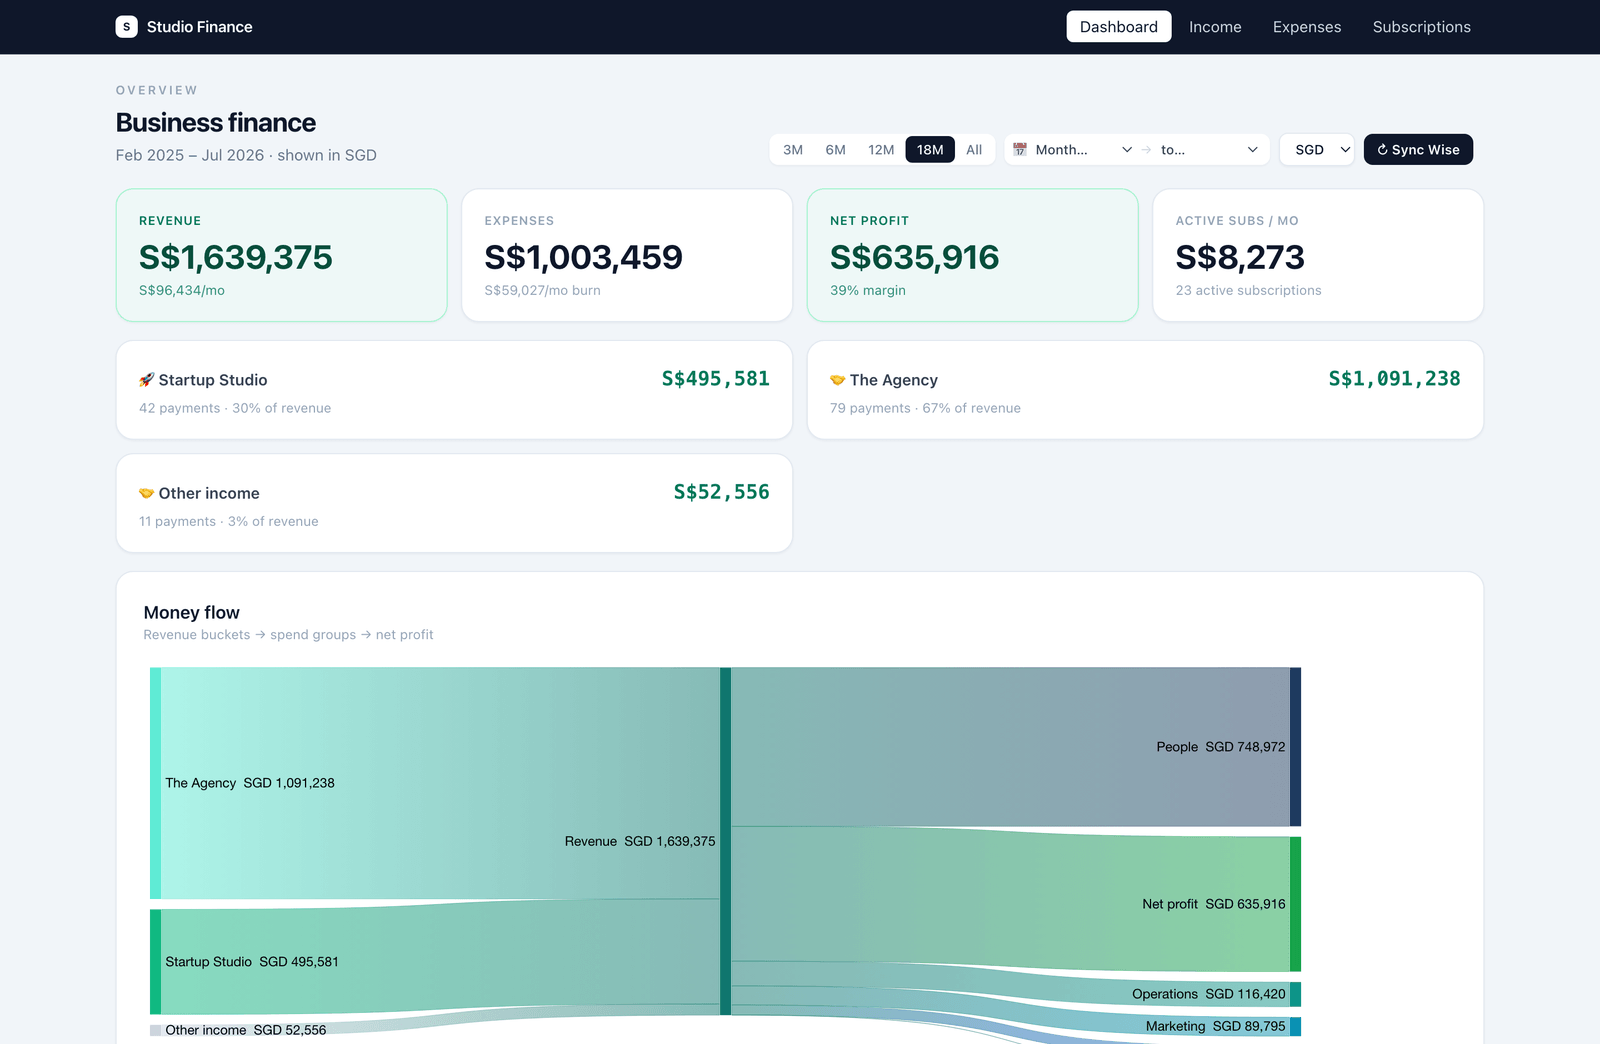1600x1044 pixels.
Task: Click the Startup Studio revenue card
Action: tap(454, 390)
